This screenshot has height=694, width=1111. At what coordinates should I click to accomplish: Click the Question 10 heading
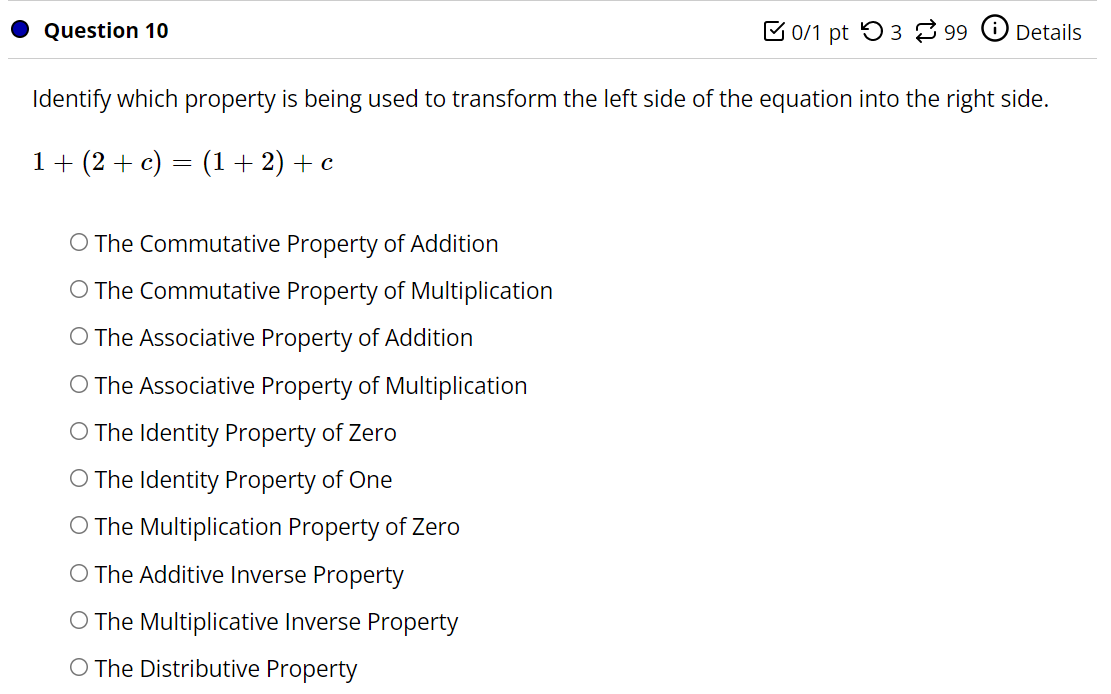point(105,30)
